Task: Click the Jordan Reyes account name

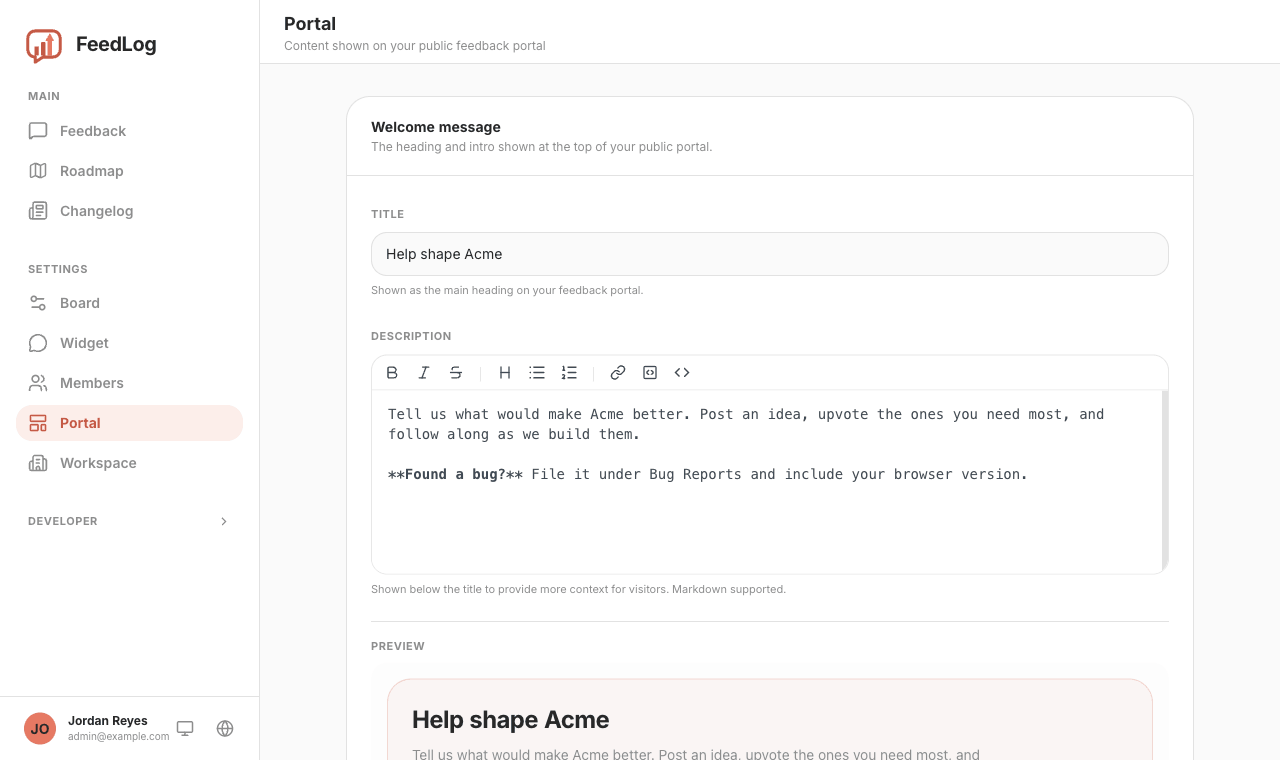Action: (x=108, y=721)
